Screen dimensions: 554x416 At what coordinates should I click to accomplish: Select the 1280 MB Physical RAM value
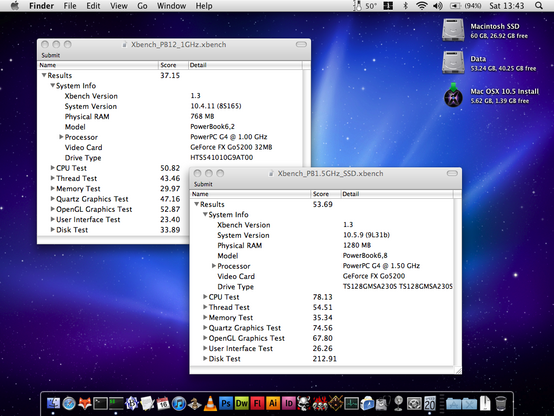(357, 245)
